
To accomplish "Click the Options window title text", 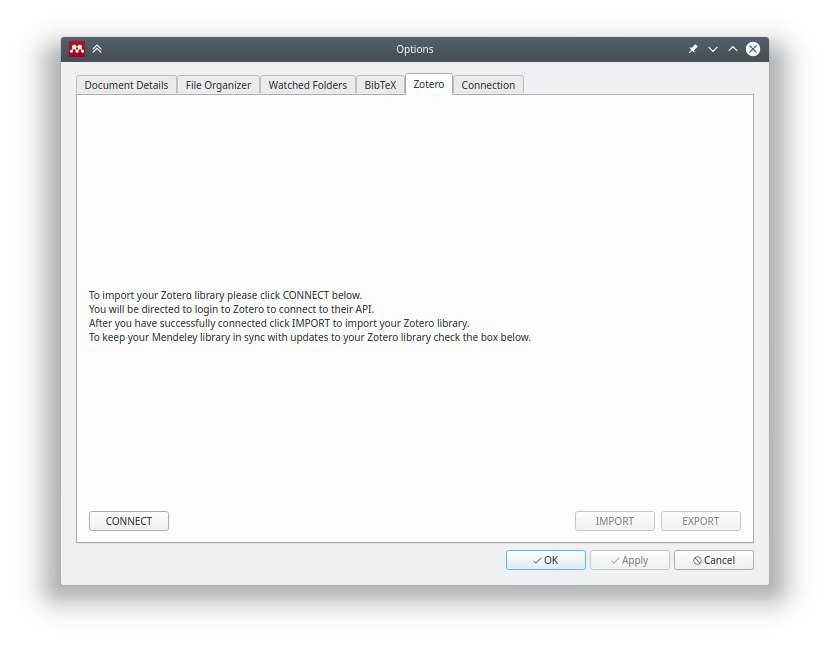I will [414, 49].
